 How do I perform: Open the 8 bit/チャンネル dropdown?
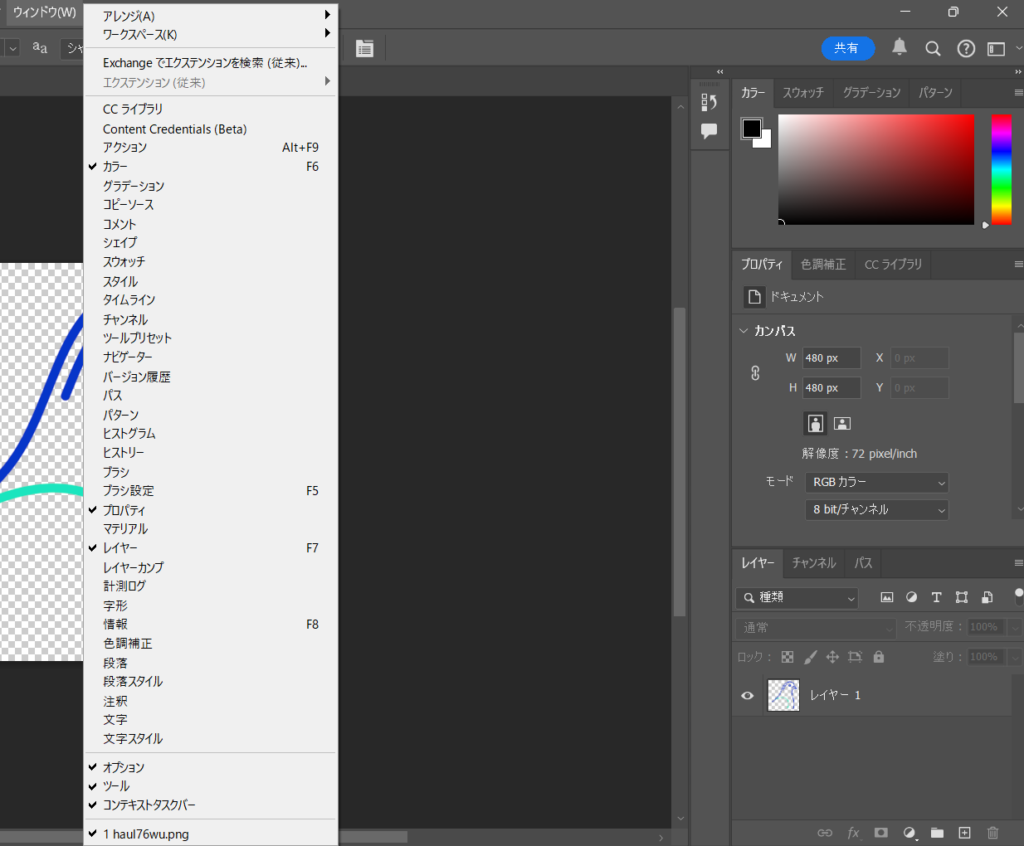pyautogui.click(x=876, y=510)
